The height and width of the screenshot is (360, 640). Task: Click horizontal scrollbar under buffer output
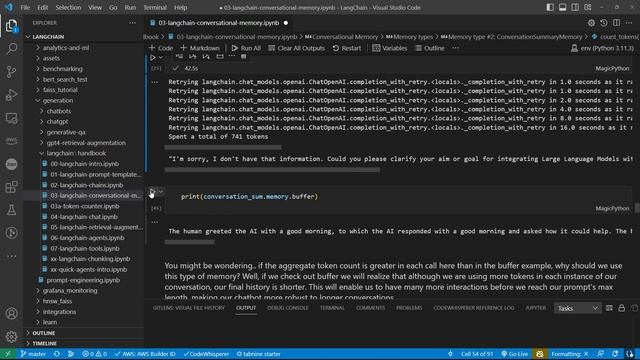tap(189, 242)
